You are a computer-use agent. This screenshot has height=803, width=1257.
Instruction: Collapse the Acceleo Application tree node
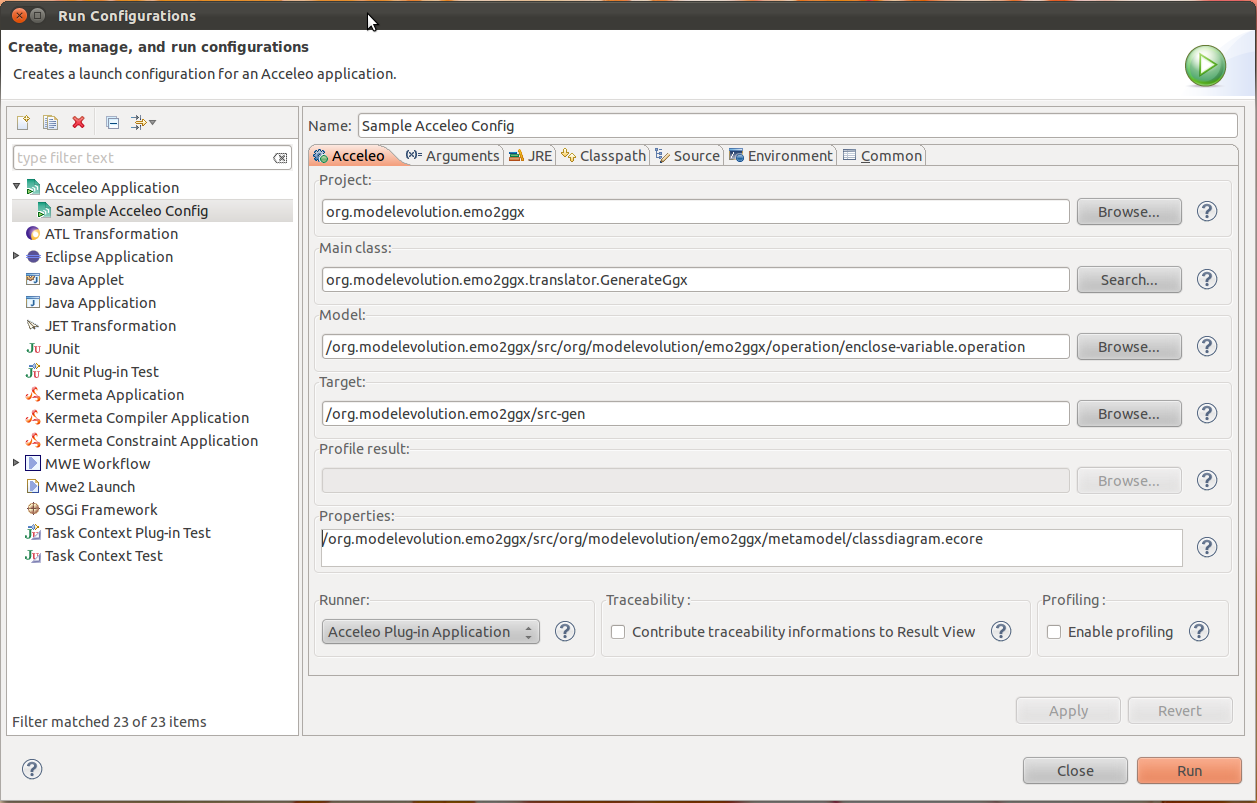(17, 187)
